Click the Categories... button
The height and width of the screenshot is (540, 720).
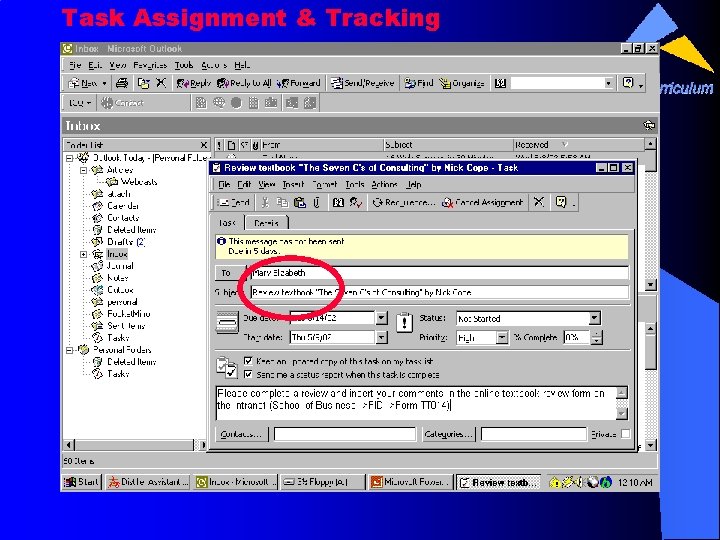(448, 434)
